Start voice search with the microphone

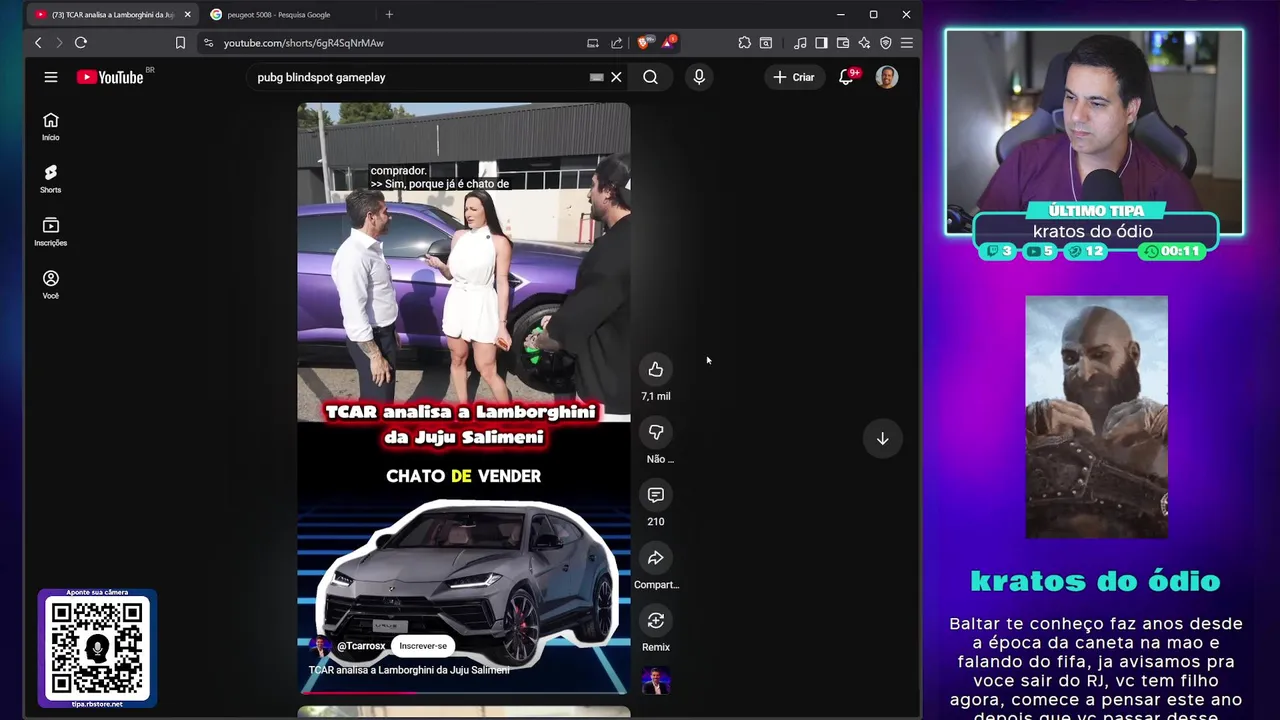pos(699,77)
